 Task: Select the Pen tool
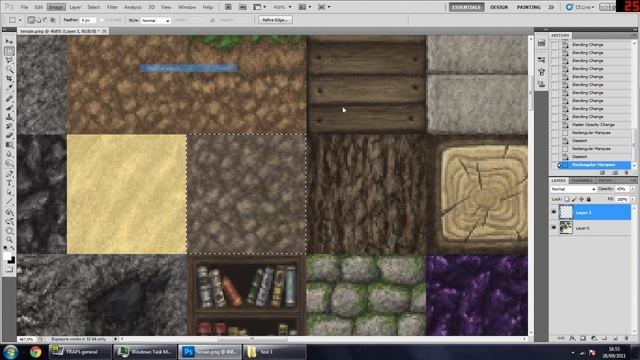[9, 174]
